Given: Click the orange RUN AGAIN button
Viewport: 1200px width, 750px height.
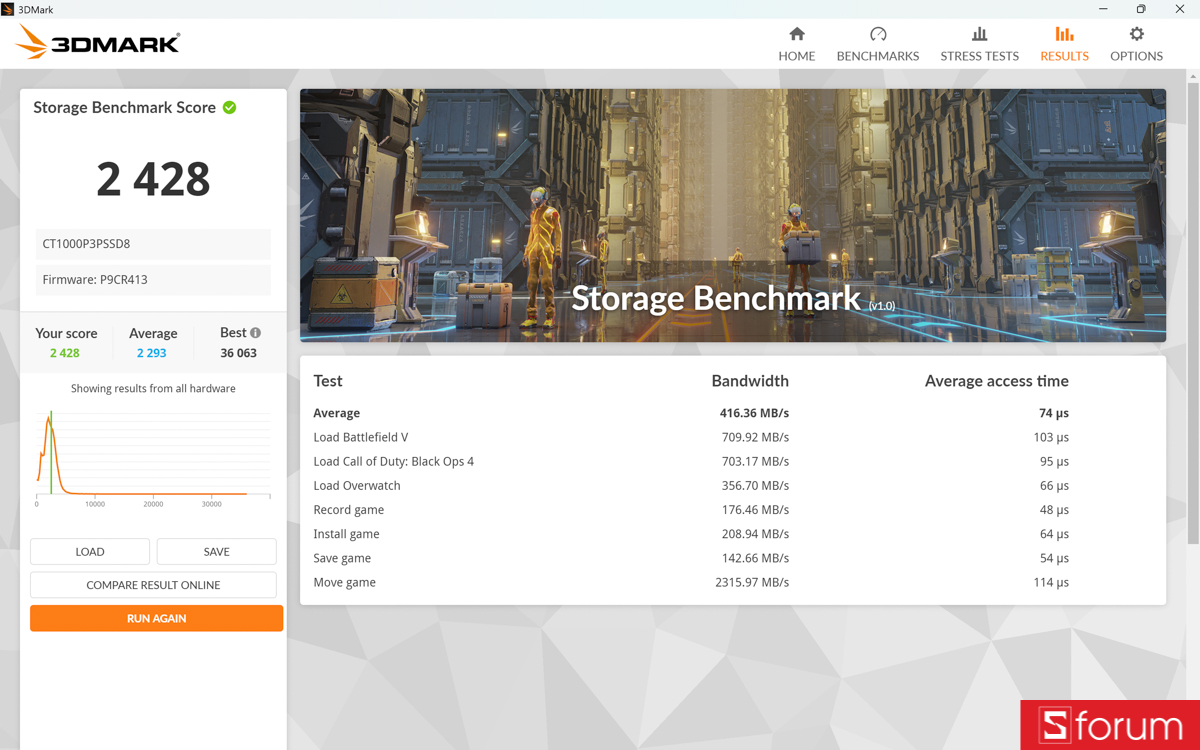Looking at the screenshot, I should point(156,618).
